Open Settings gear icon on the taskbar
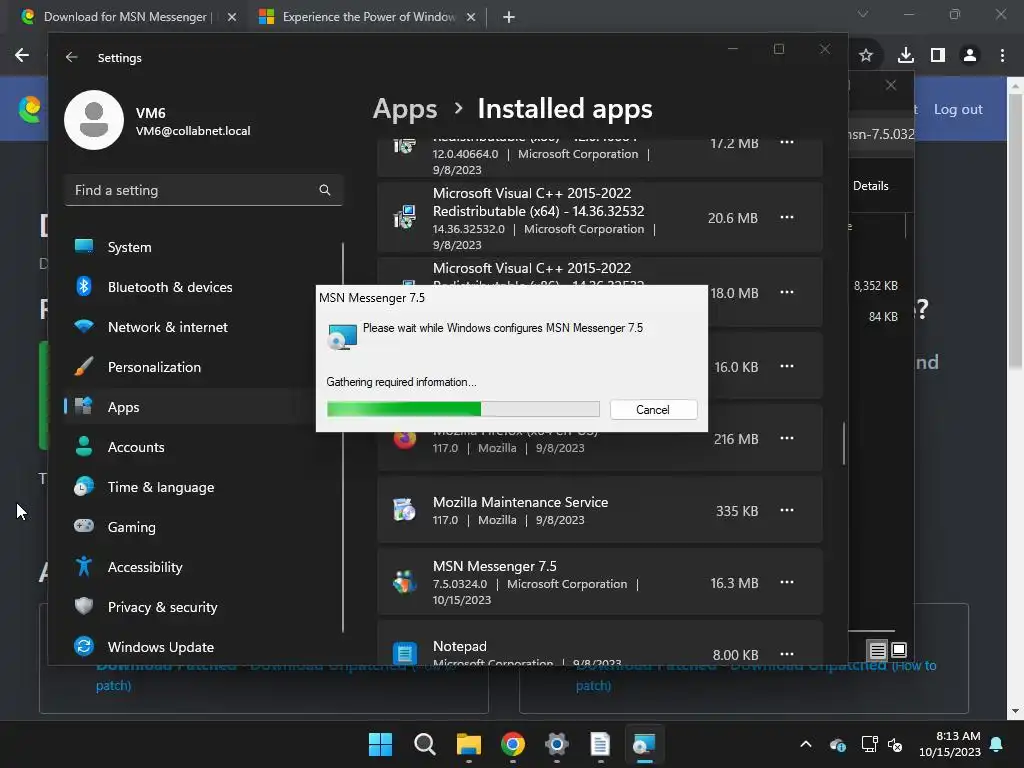 pos(556,744)
